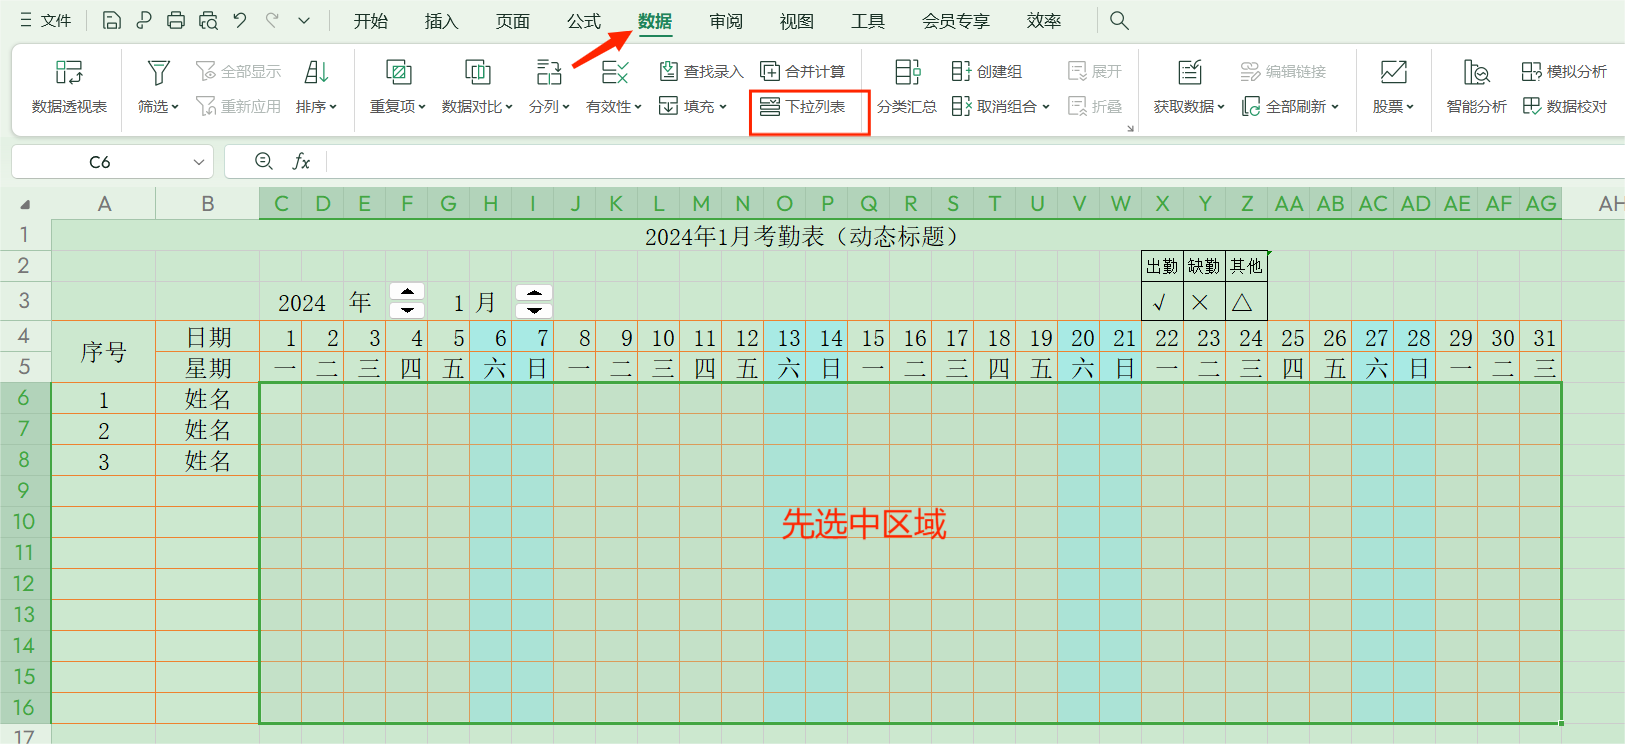The image size is (1625, 744).
Task: Click the formula bar input area
Action: pyautogui.click(x=975, y=162)
